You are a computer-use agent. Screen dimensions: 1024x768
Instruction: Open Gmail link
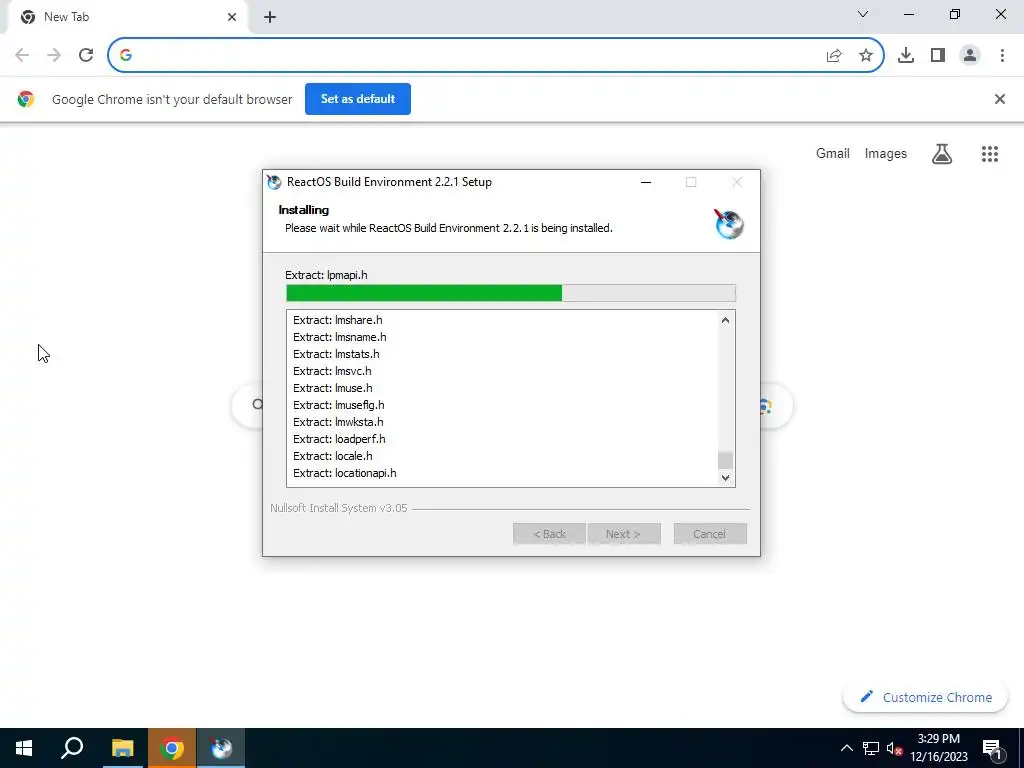coord(833,153)
